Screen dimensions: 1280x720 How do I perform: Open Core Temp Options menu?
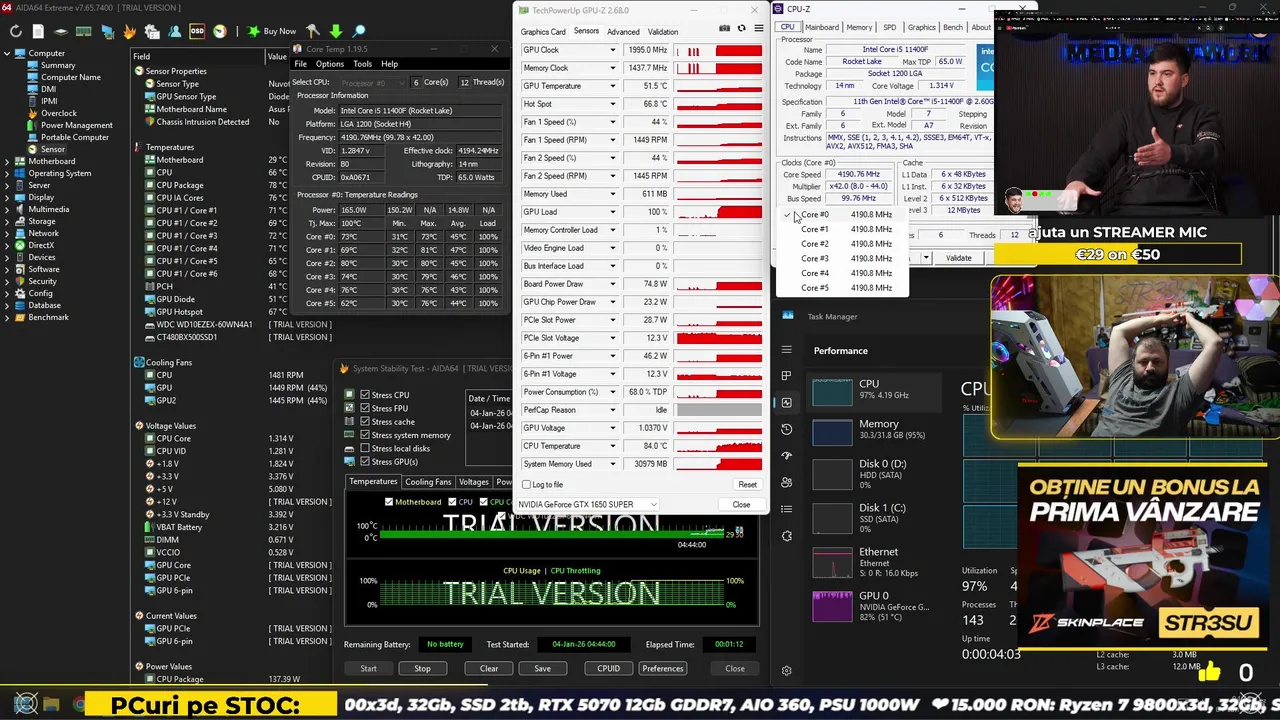[x=329, y=64]
